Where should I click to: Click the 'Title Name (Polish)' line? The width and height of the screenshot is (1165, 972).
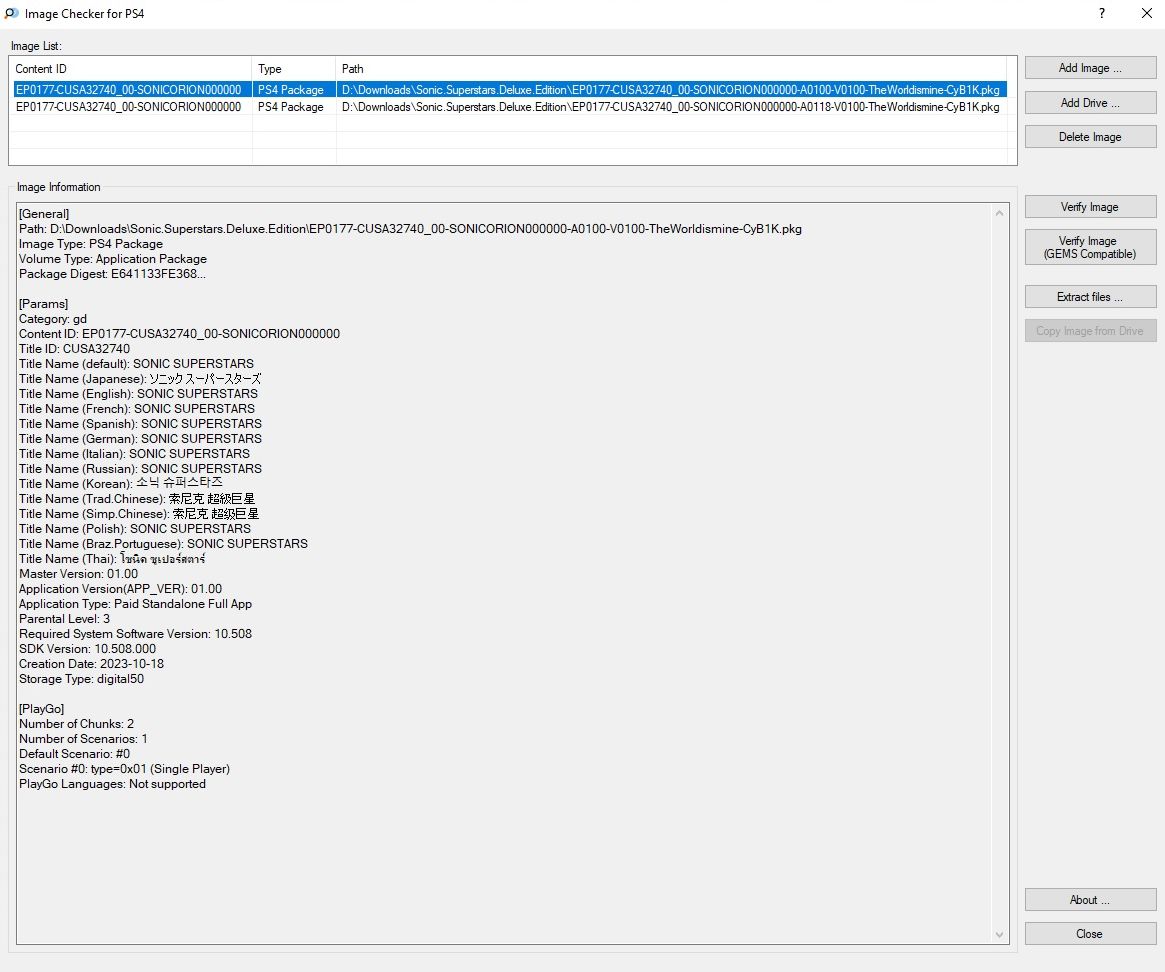134,528
